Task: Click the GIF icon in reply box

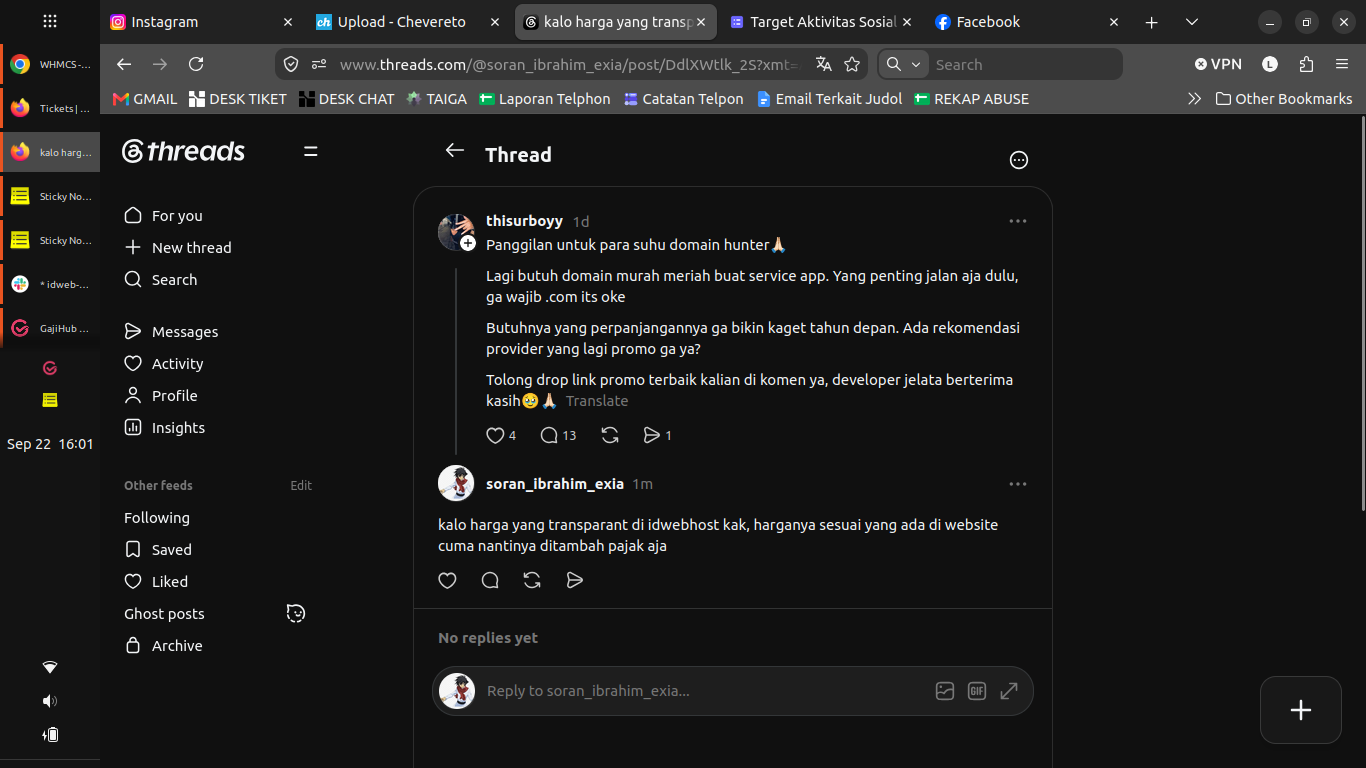Action: pyautogui.click(x=977, y=691)
